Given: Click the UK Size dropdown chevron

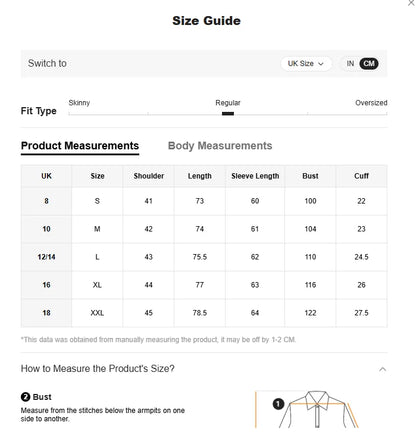Looking at the screenshot, I should tap(321, 64).
